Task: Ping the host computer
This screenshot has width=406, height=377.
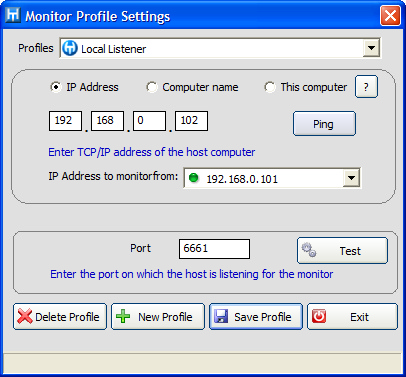Action: [324, 124]
